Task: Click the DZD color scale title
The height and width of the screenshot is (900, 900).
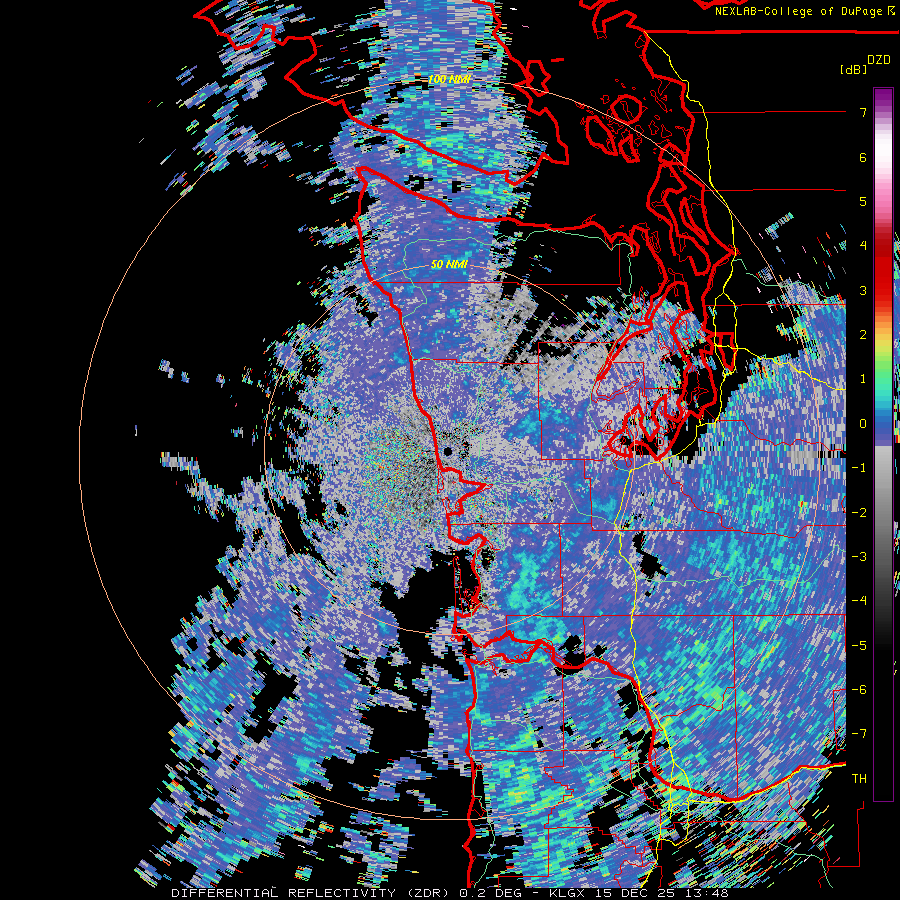Action: click(879, 59)
